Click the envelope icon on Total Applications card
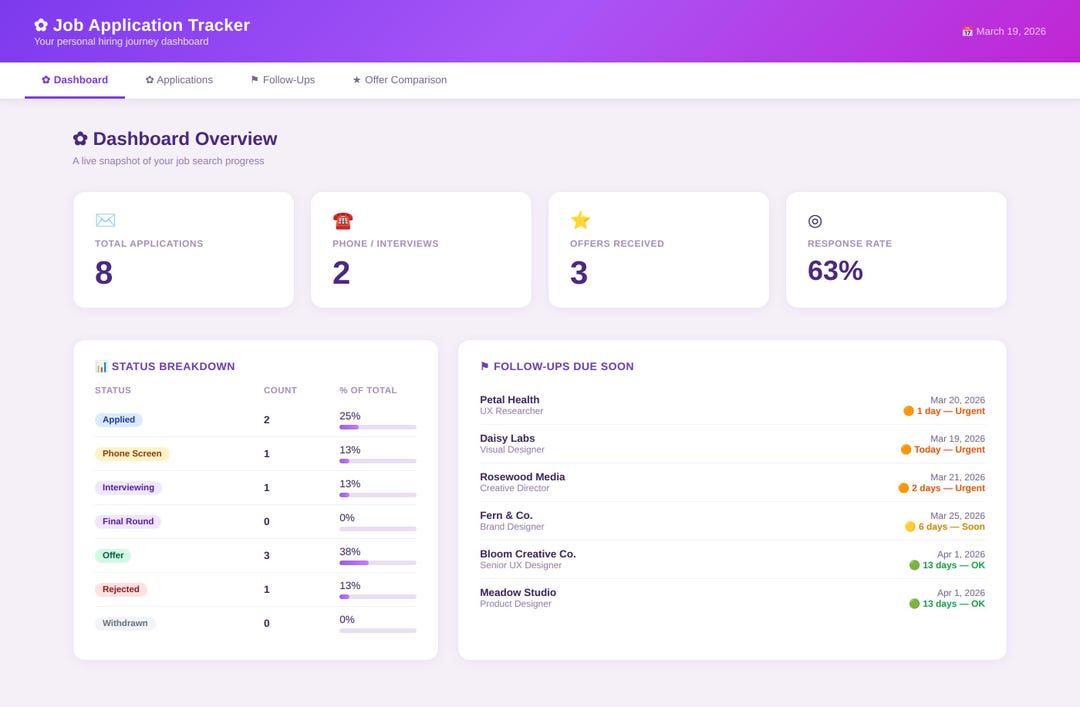Image resolution: width=1080 pixels, height=707 pixels. click(x=105, y=221)
